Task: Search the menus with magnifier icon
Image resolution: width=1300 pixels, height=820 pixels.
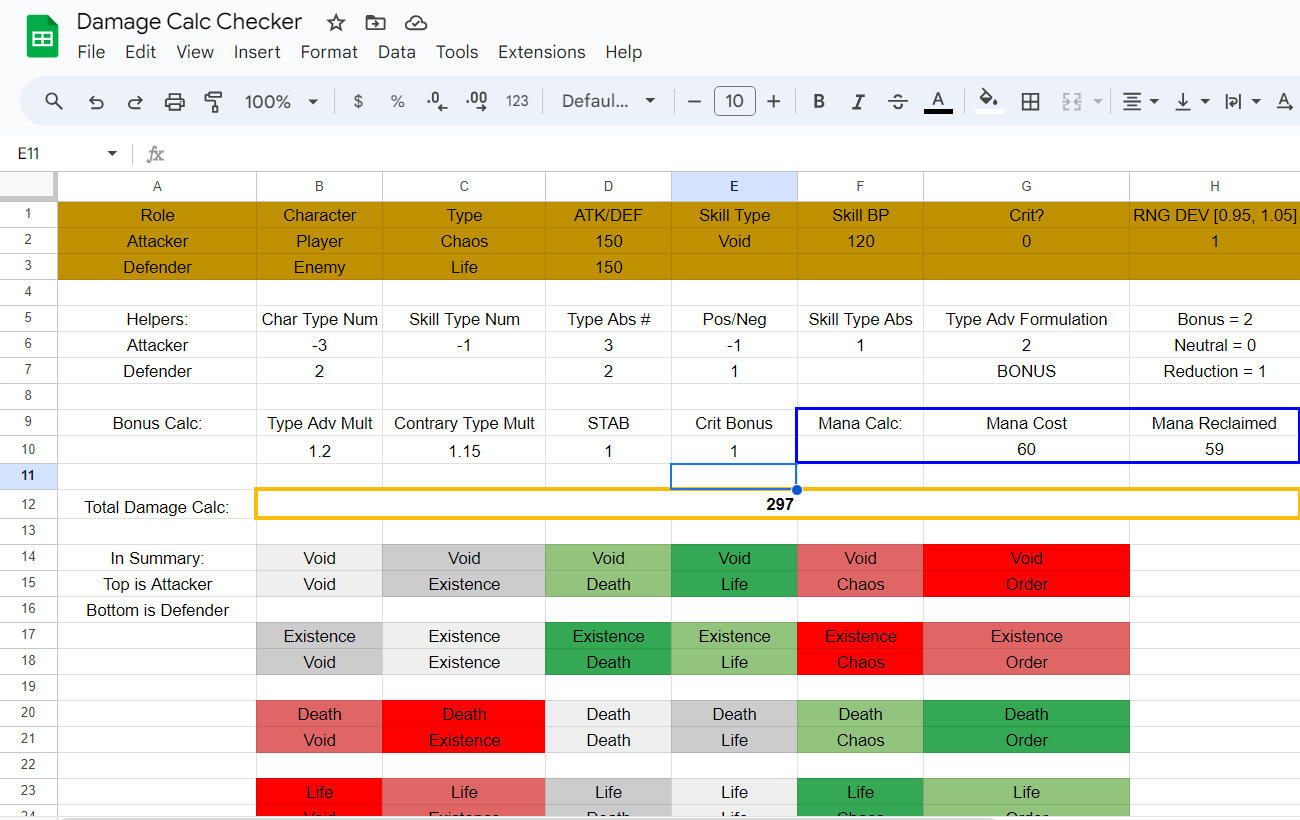Action: [55, 101]
